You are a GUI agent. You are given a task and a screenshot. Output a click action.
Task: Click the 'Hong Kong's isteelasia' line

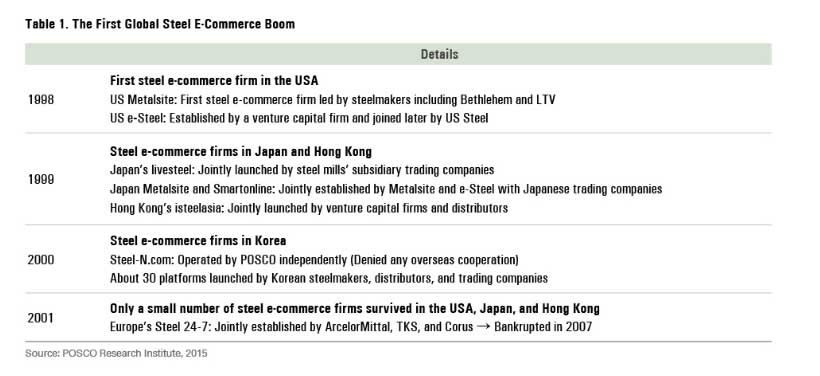point(309,208)
